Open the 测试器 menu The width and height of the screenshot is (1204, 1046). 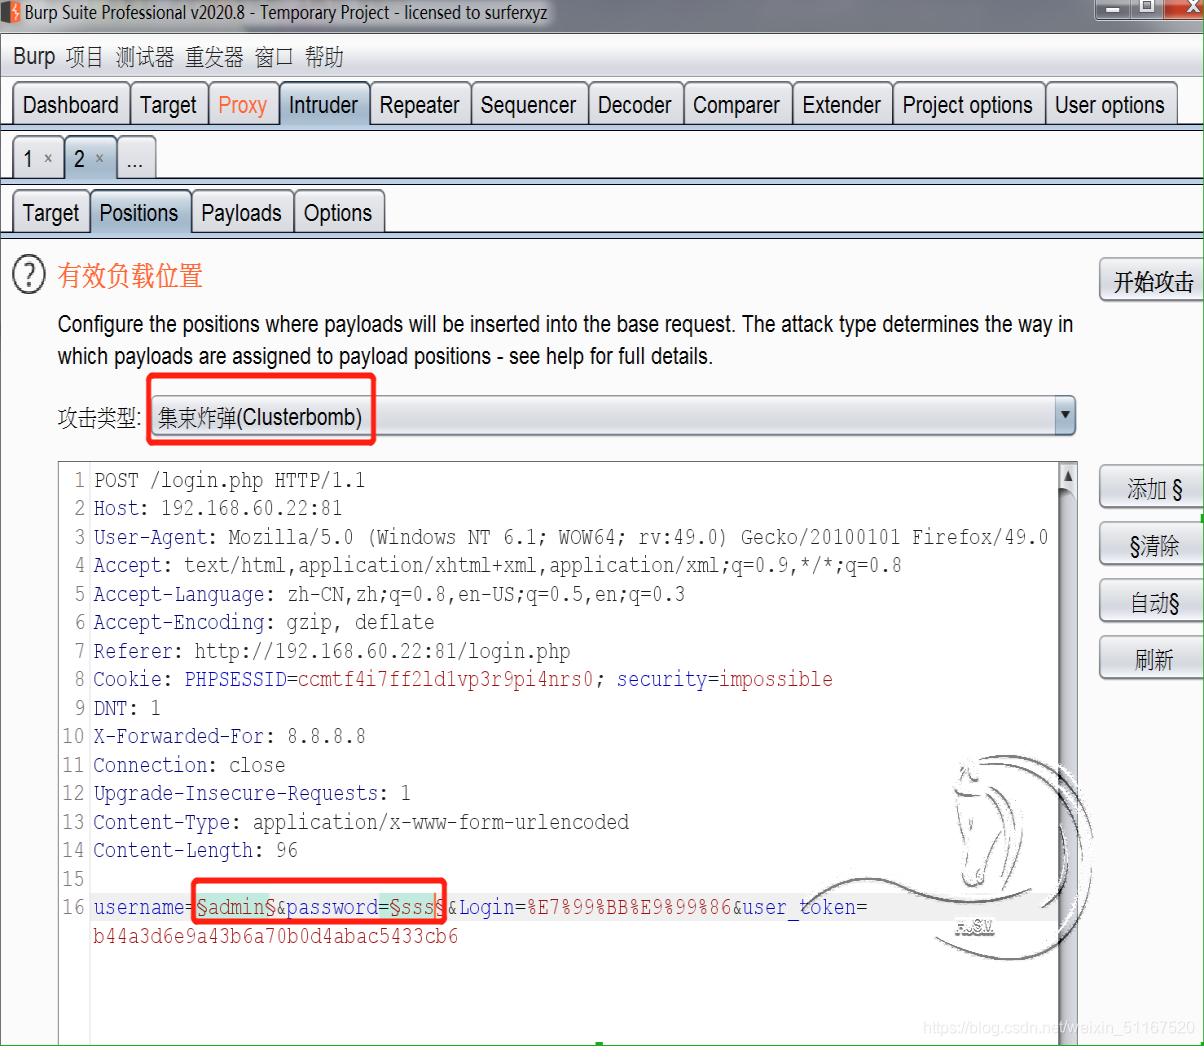[145, 57]
